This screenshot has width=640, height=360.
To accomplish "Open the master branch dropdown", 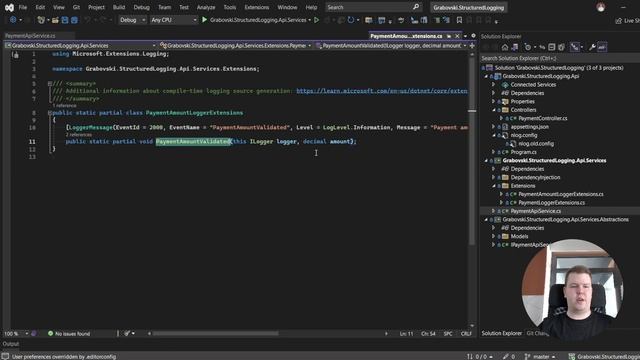I will [x=540, y=356].
